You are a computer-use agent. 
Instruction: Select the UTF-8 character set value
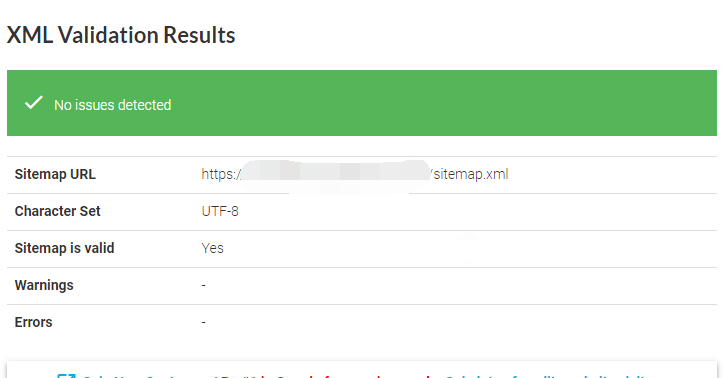[x=220, y=211]
